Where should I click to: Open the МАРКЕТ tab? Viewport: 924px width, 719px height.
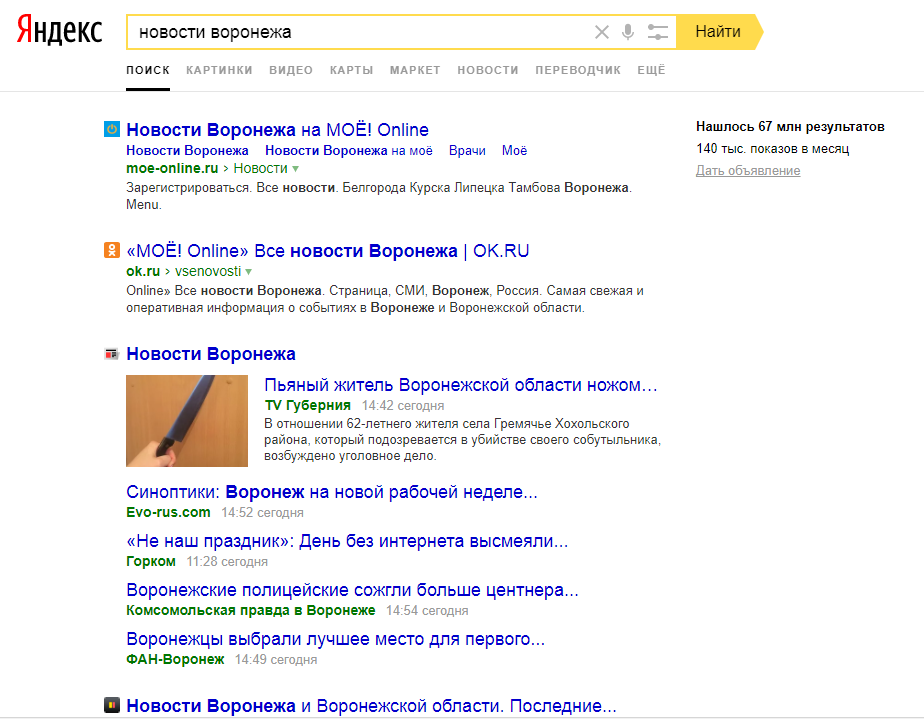tap(415, 70)
